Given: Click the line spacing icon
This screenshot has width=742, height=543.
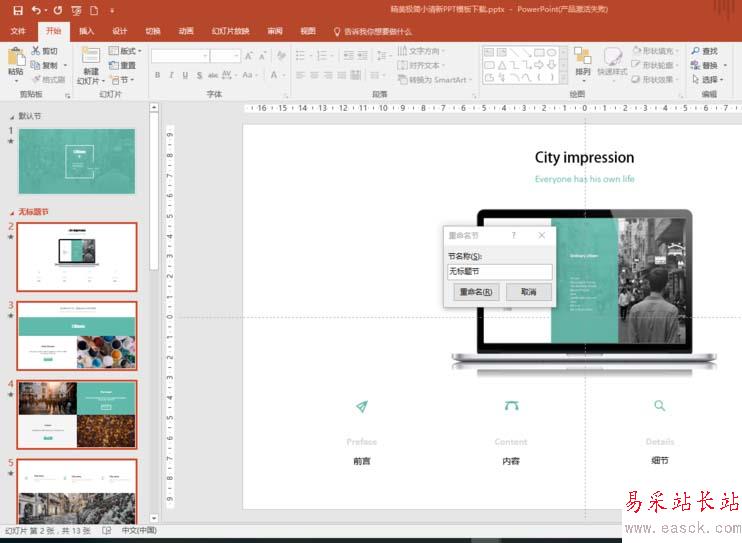Looking at the screenshot, I should coord(381,56).
